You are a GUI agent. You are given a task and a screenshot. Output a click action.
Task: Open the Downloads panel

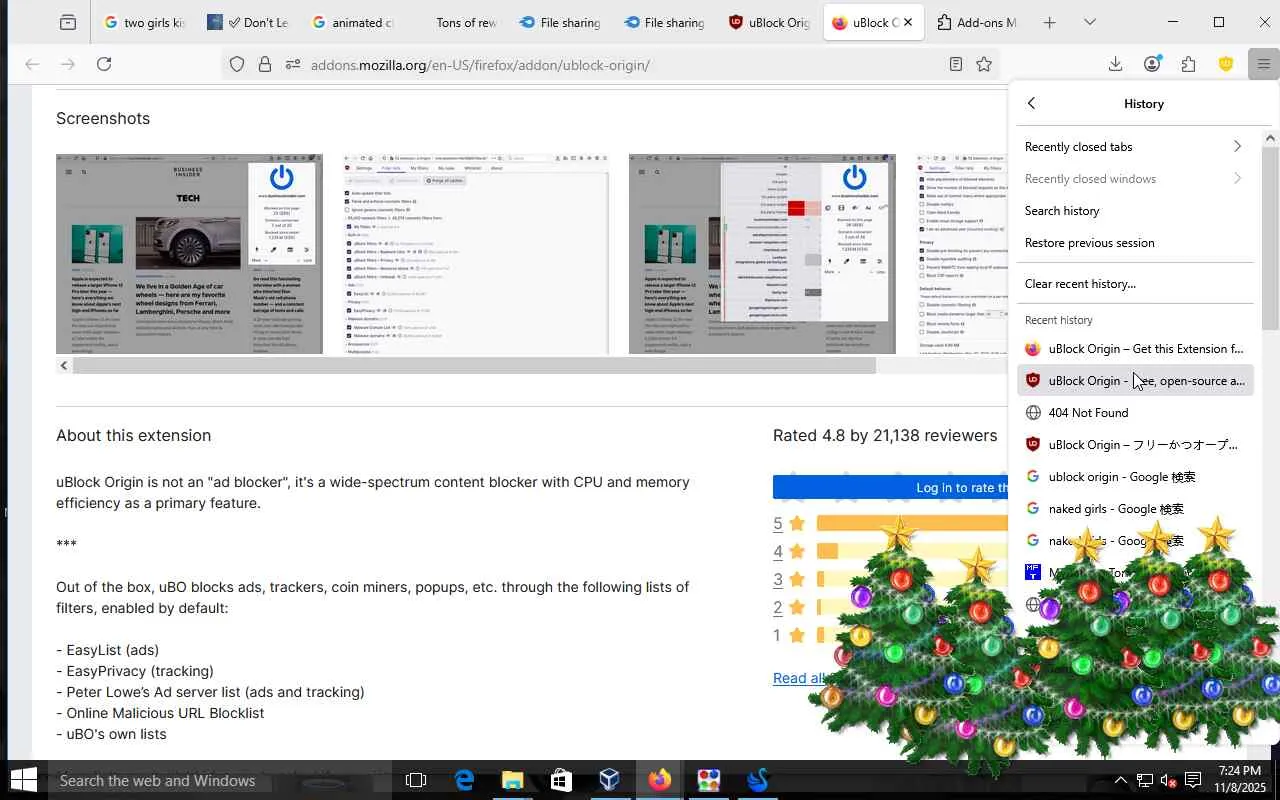1115,64
